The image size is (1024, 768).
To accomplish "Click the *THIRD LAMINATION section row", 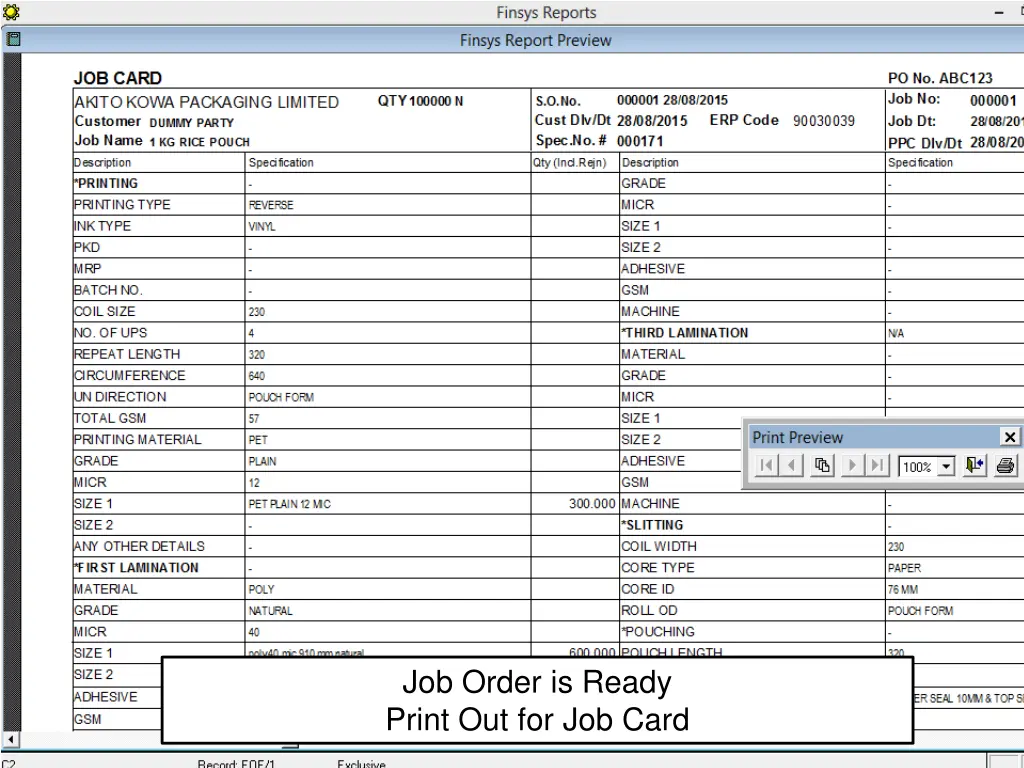I will [x=684, y=333].
